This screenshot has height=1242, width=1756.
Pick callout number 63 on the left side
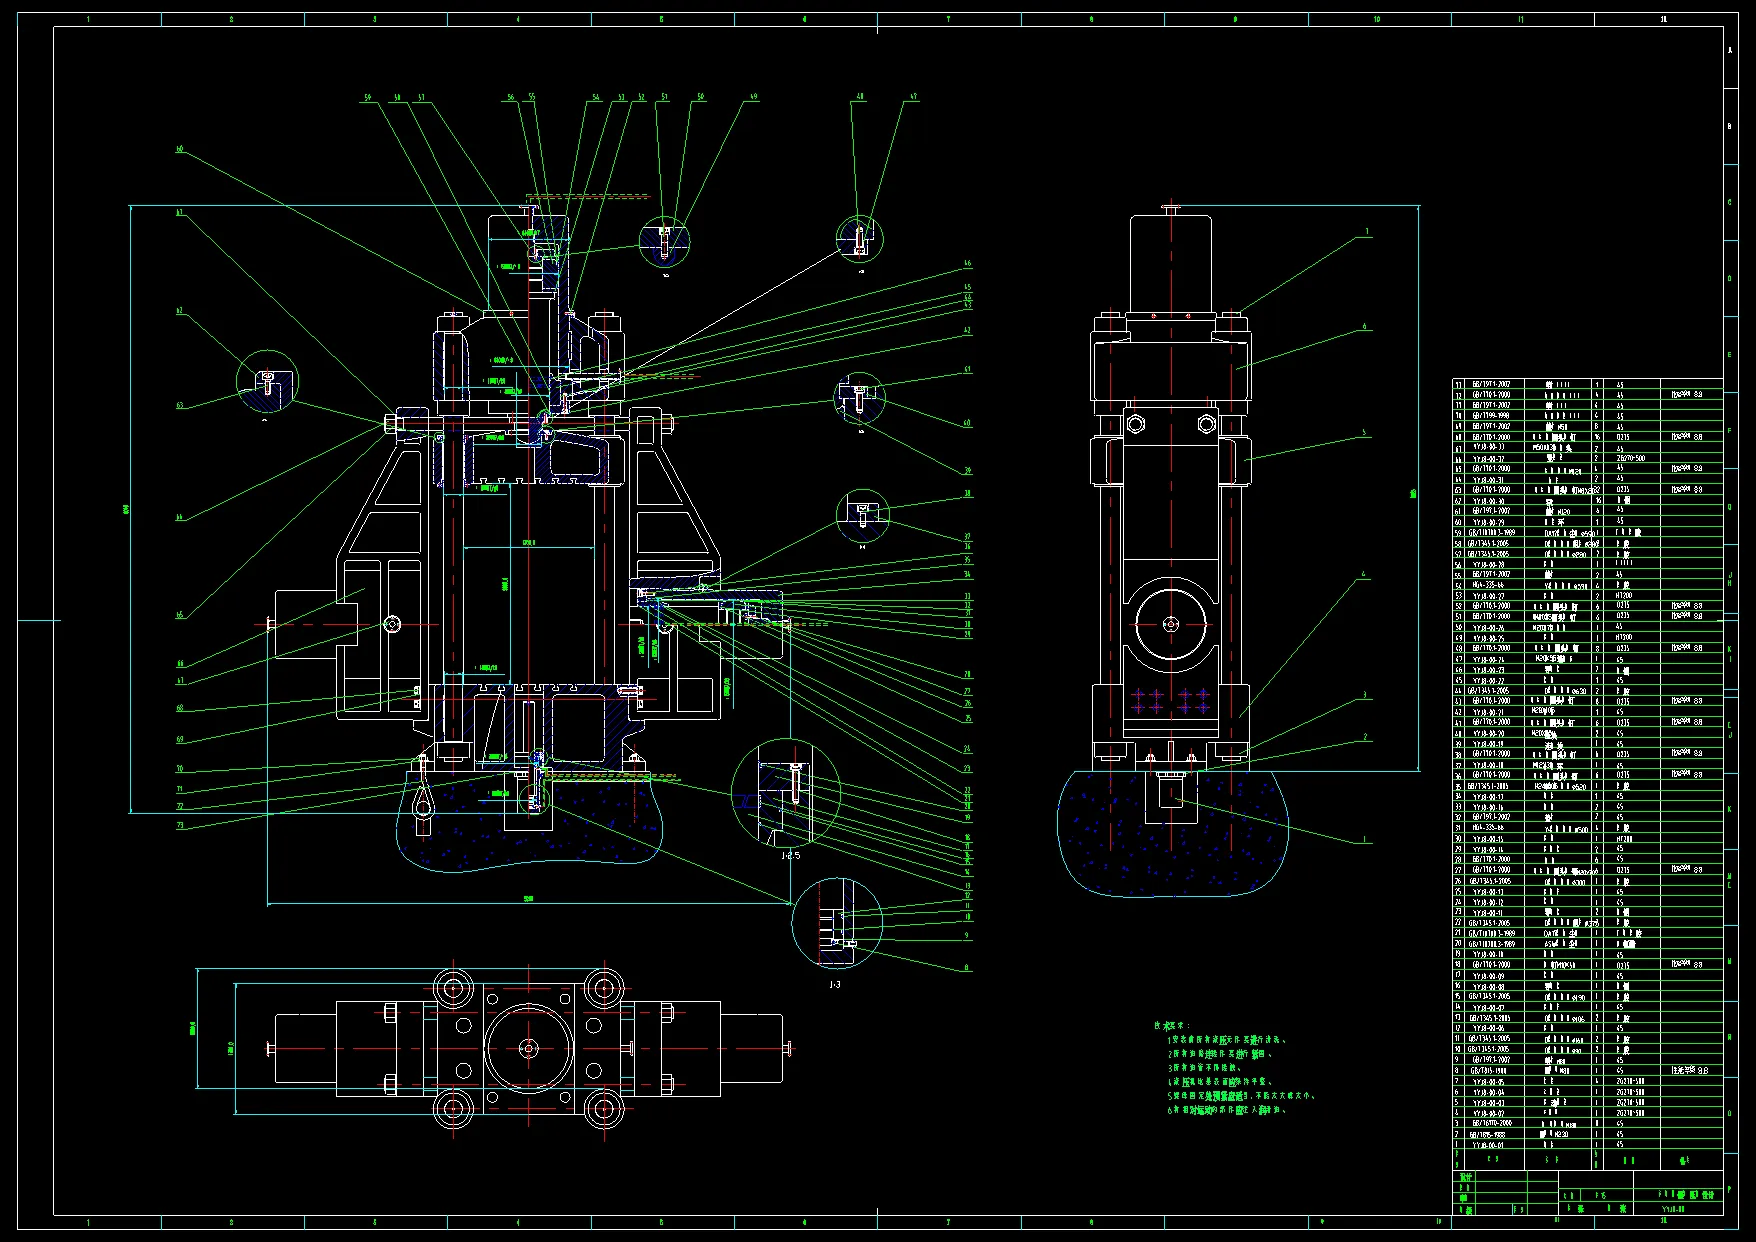(180, 406)
